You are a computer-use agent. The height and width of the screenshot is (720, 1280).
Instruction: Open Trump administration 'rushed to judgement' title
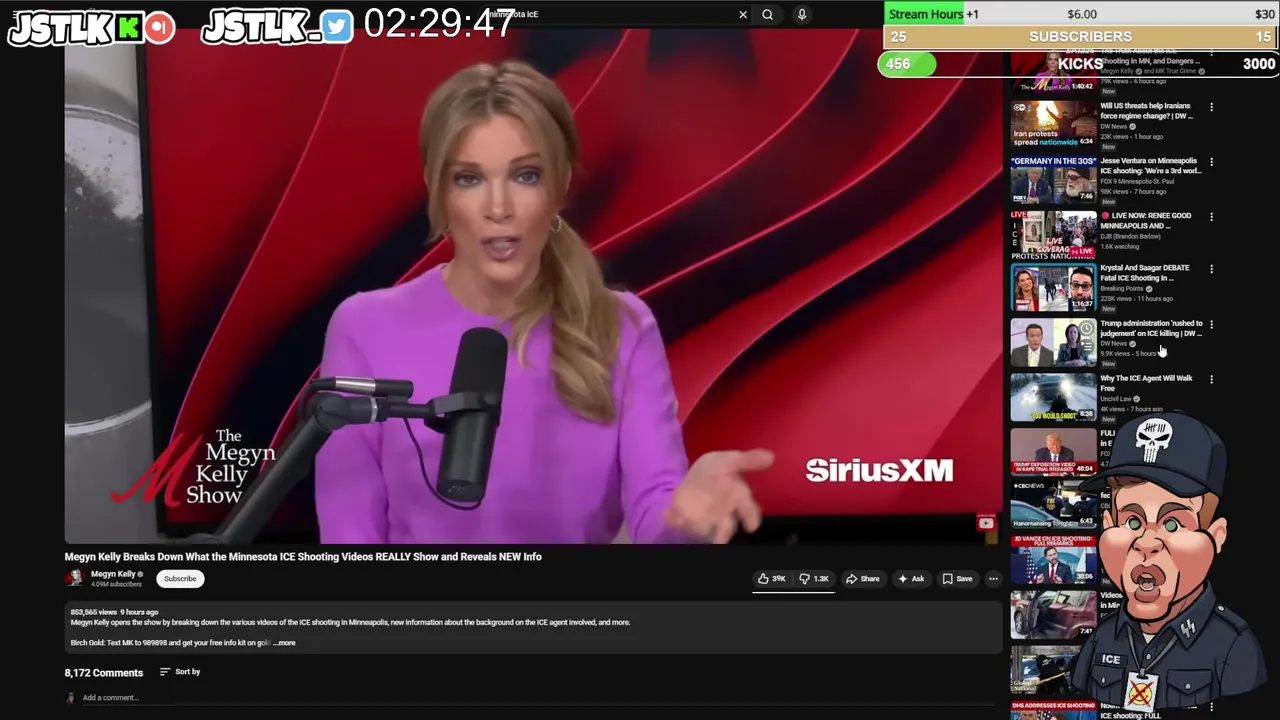[1151, 328]
